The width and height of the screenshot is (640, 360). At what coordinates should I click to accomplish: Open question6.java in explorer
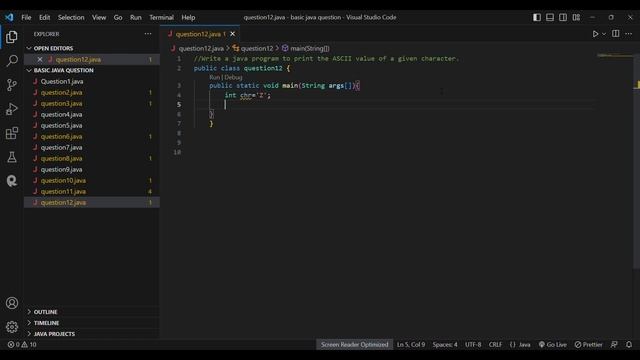91,136
